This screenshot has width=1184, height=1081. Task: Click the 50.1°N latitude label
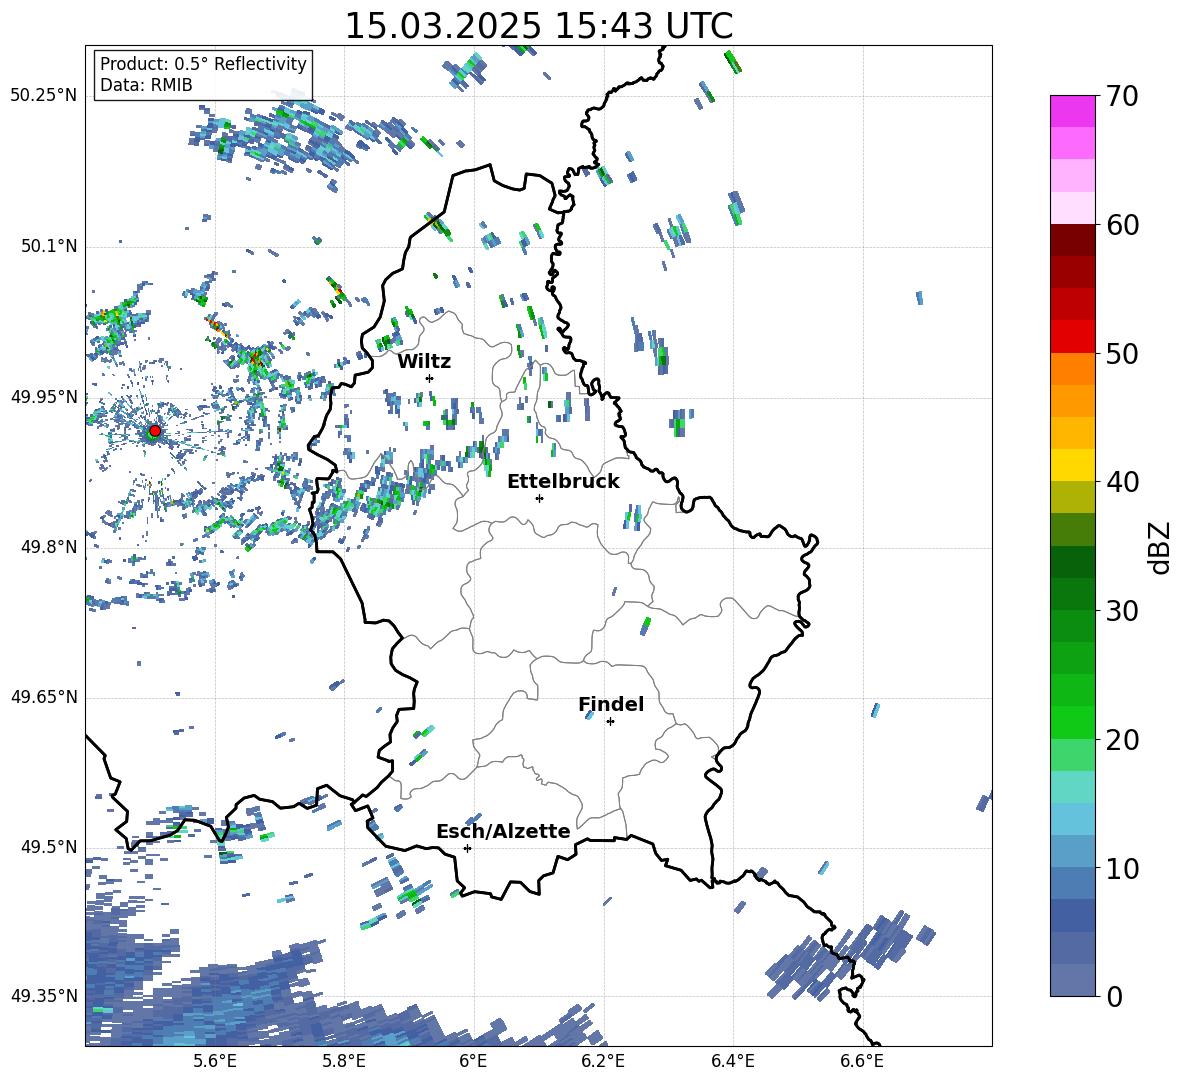(x=49, y=246)
